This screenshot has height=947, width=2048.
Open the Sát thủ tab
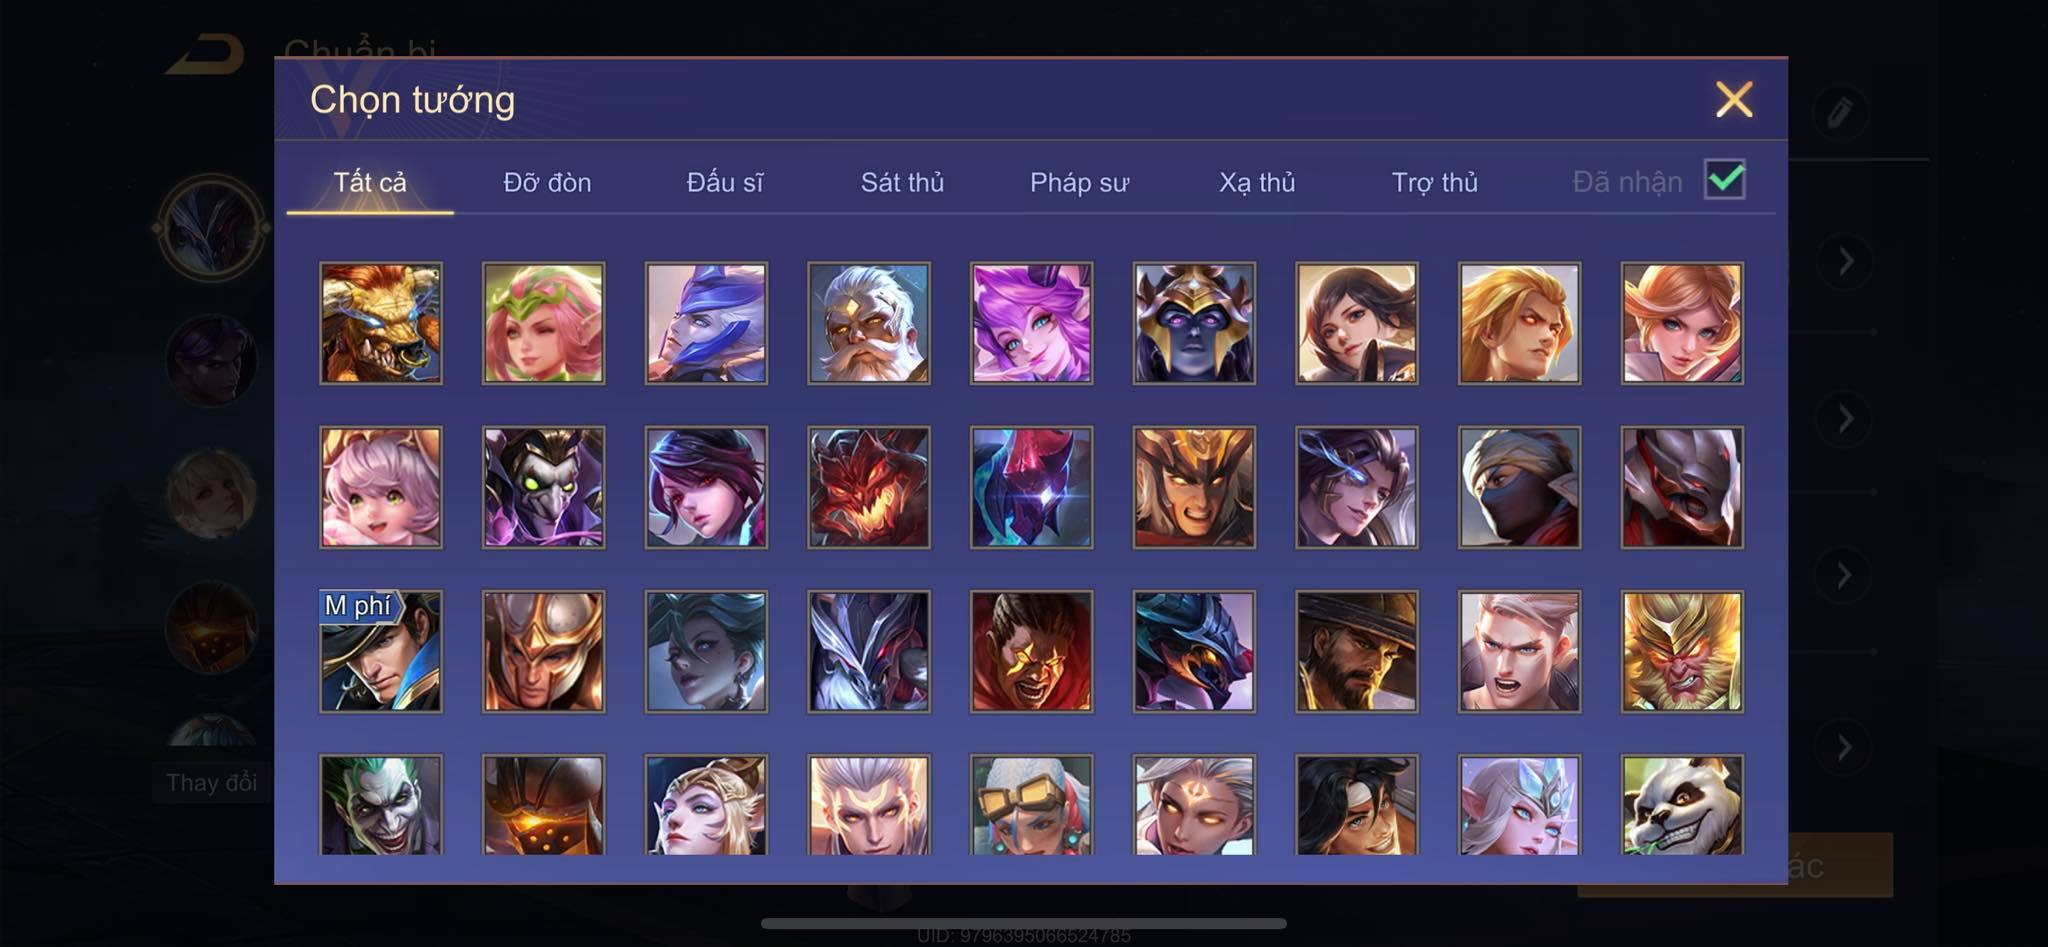tap(902, 182)
